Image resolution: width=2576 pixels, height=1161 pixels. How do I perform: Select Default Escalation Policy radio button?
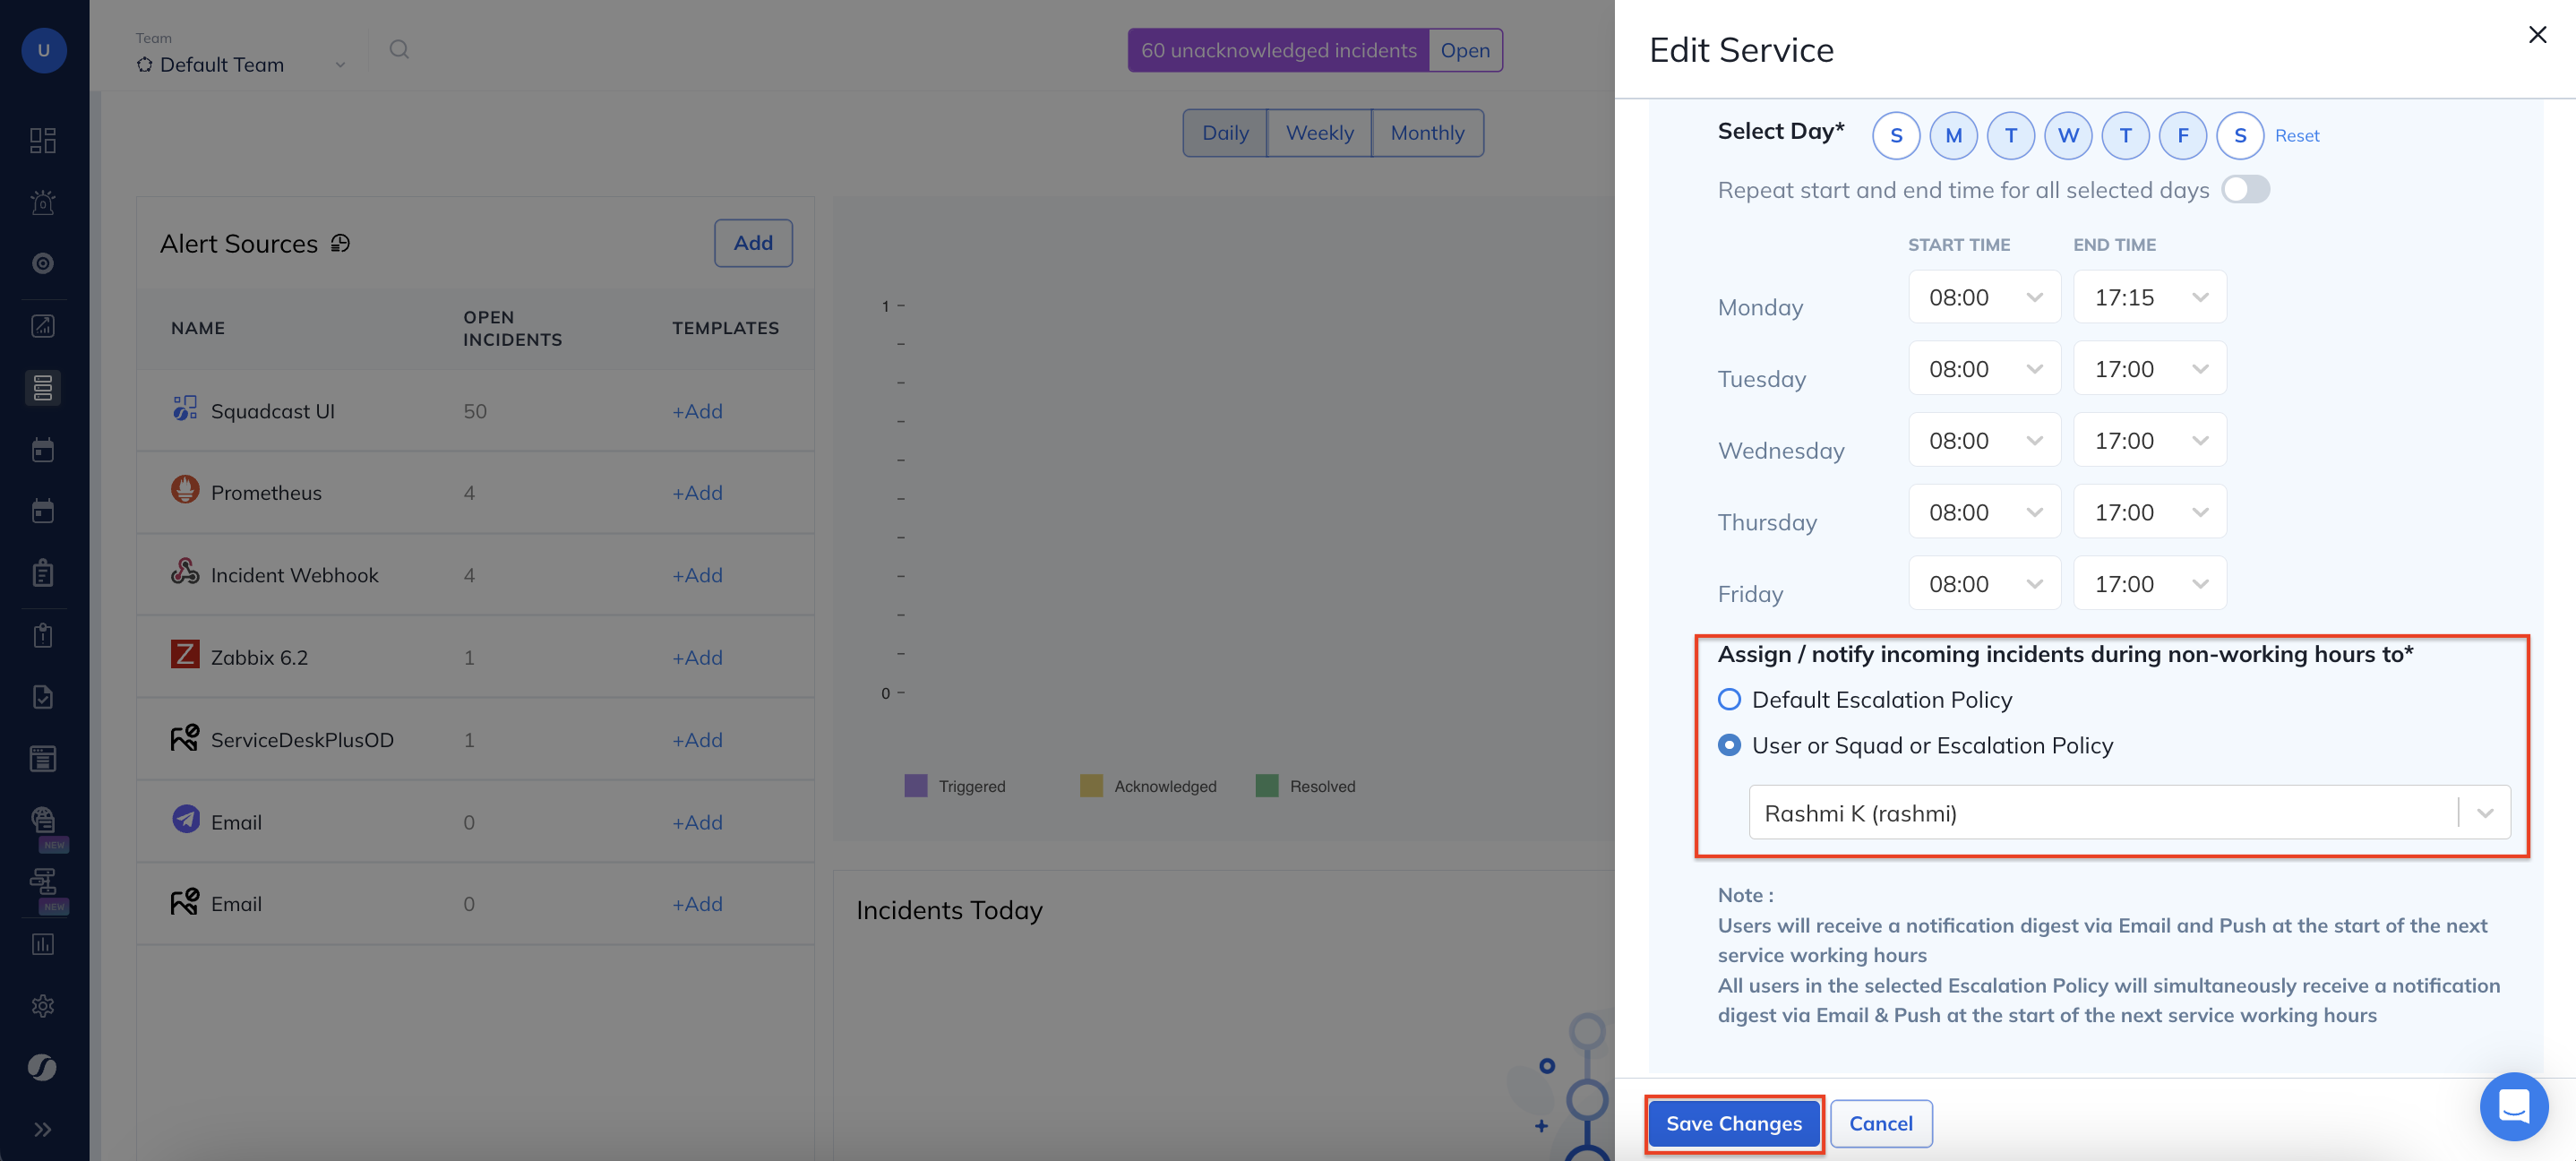1729,699
